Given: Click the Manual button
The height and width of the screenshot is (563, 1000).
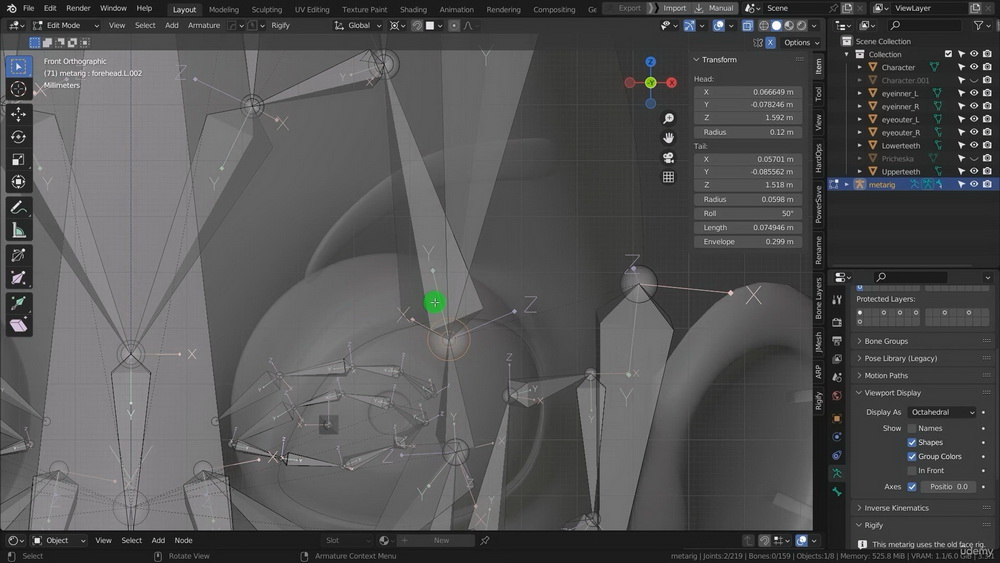Looking at the screenshot, I should click(x=715, y=8).
